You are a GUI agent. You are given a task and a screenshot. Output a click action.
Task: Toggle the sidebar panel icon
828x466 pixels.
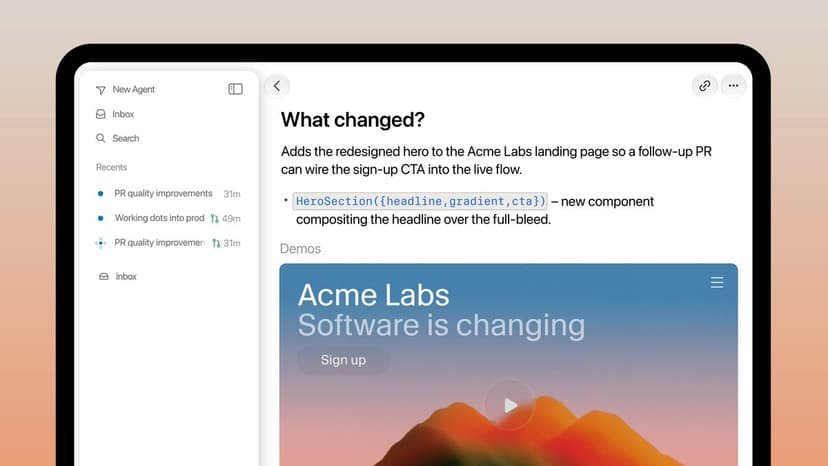coord(236,89)
